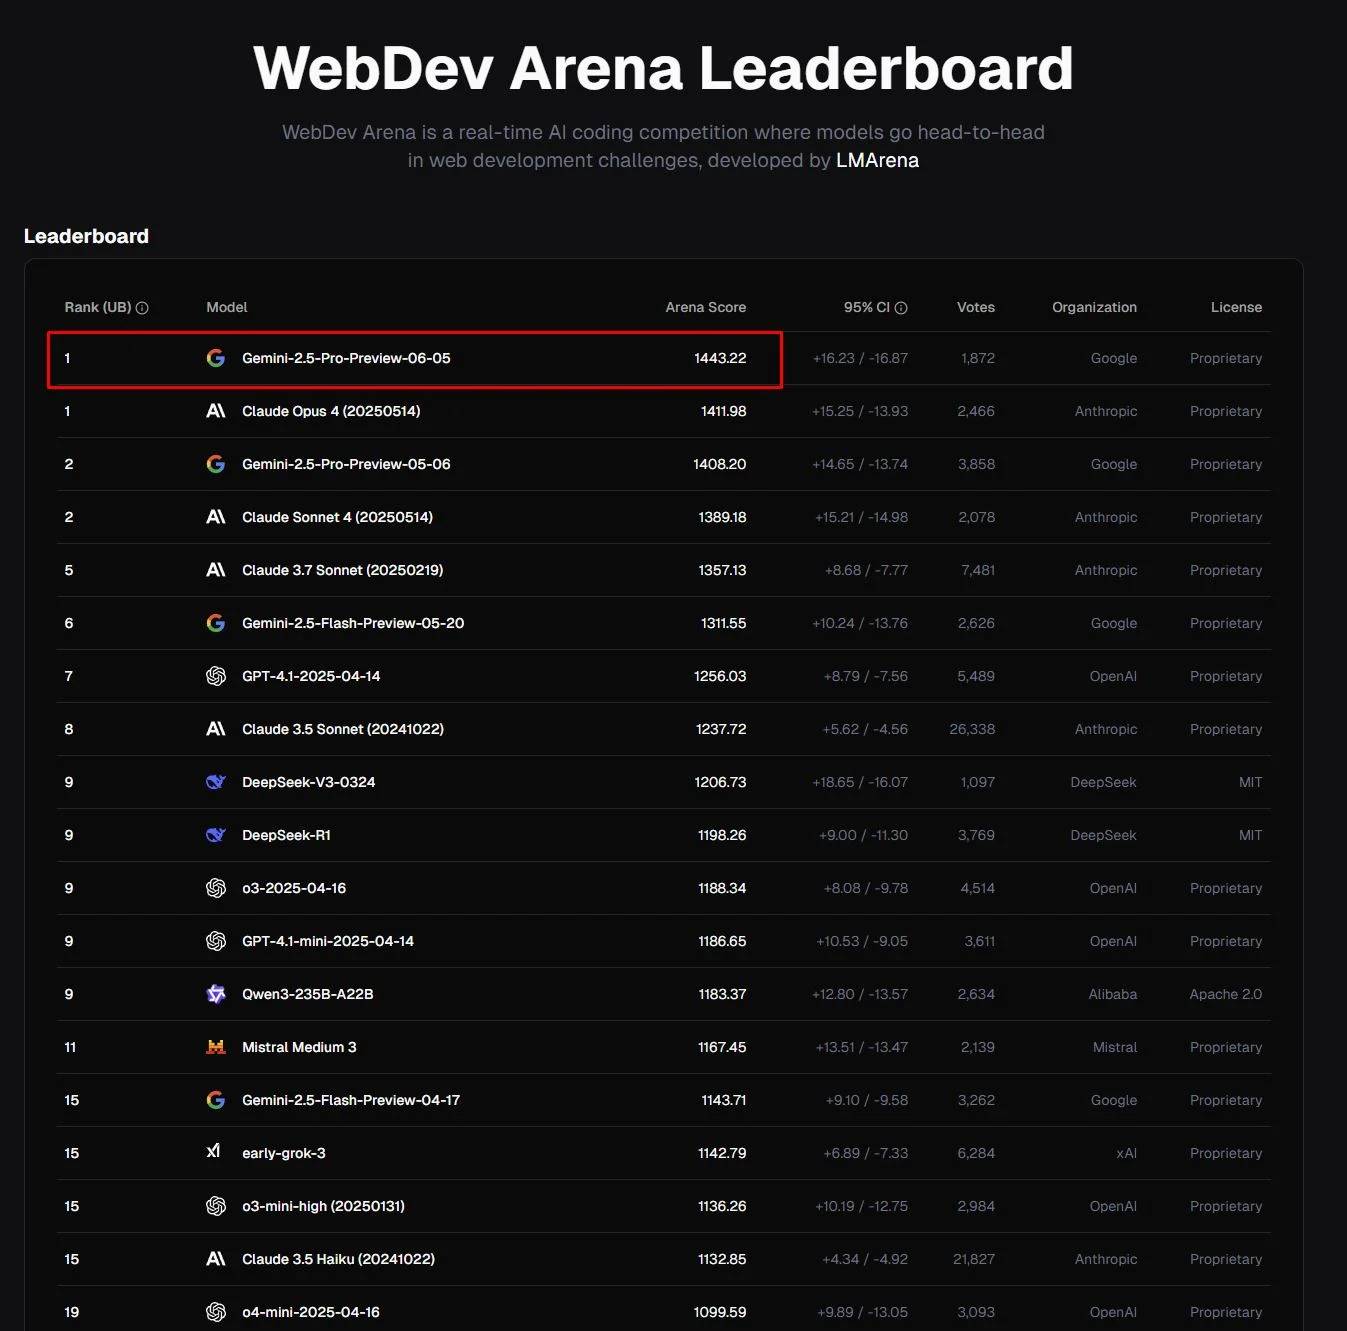The image size is (1347, 1331).
Task: Click the xAI organization cell
Action: point(1127,1153)
